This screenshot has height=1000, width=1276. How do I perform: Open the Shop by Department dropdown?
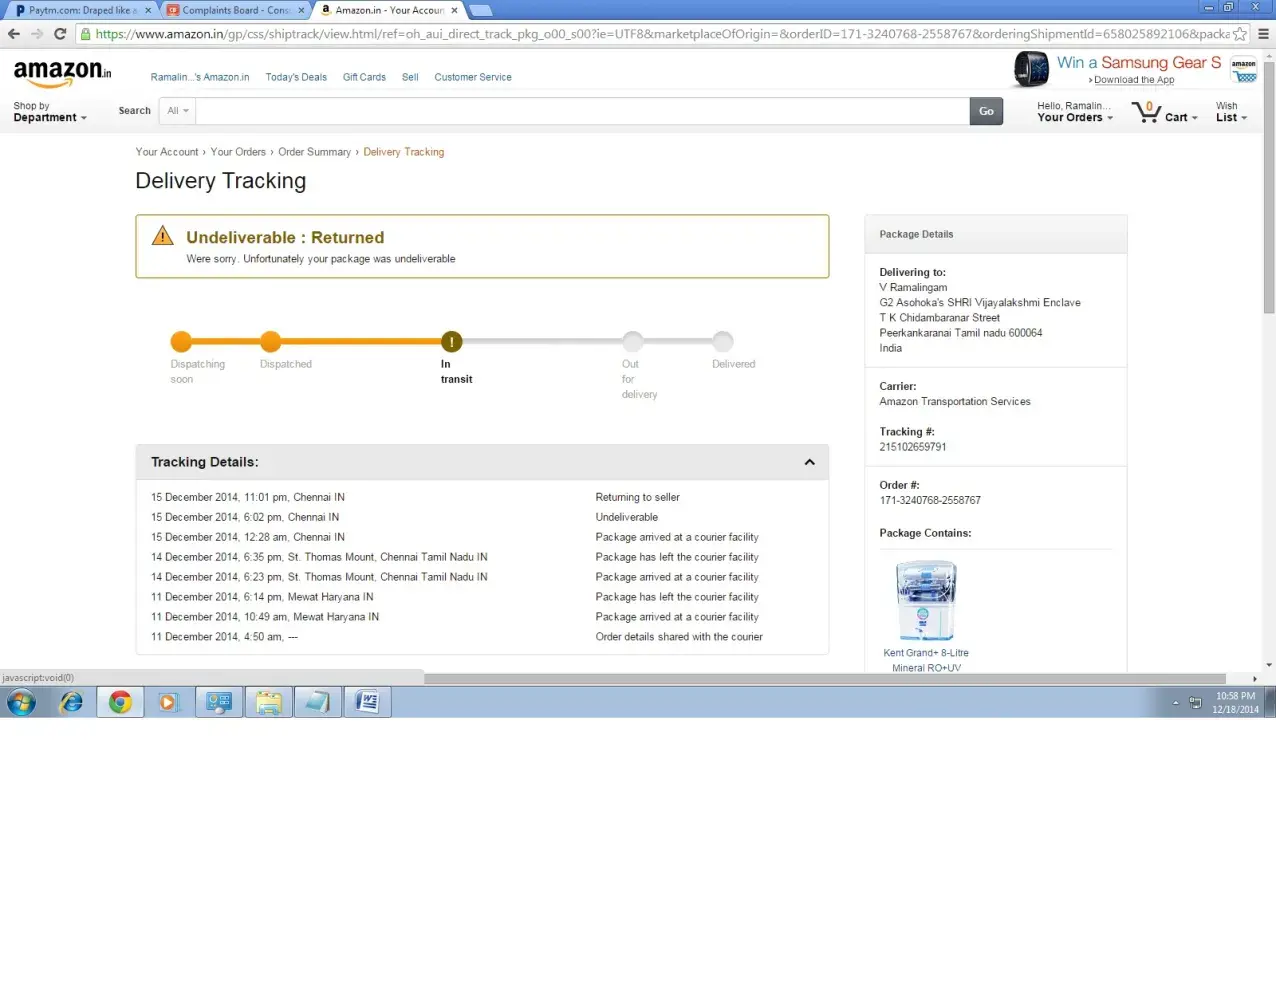click(x=50, y=112)
